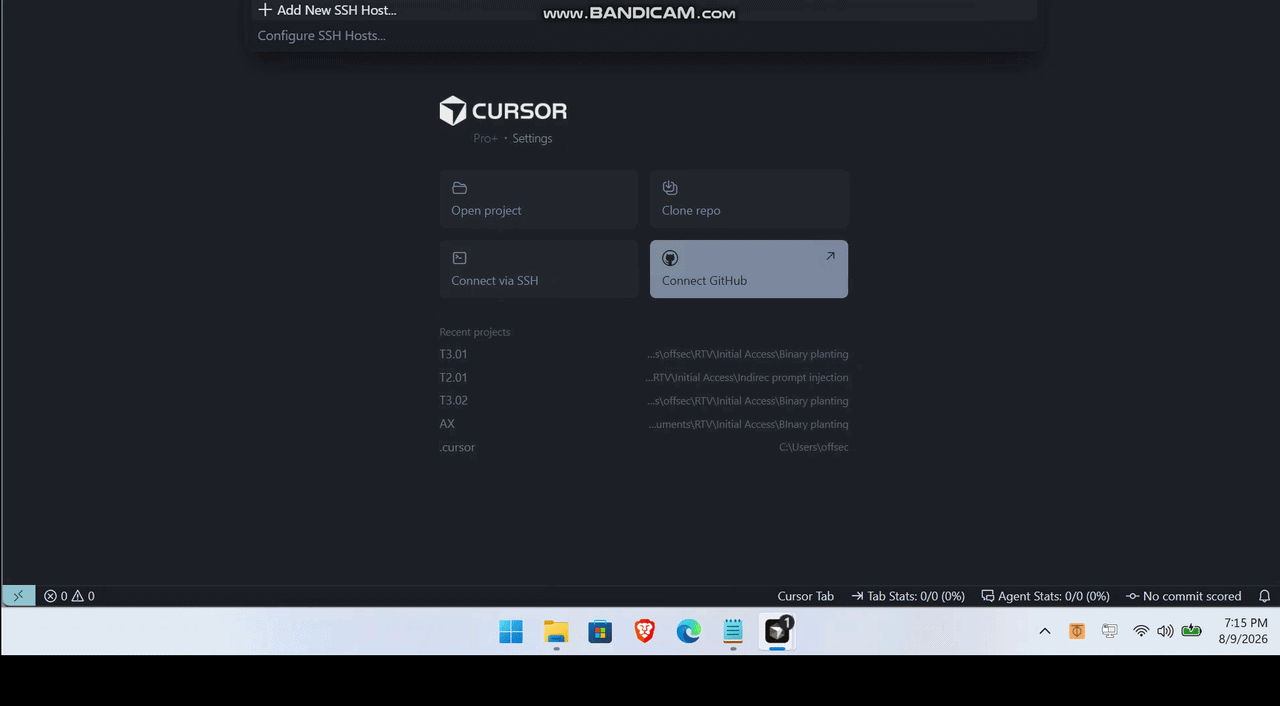1280x706 pixels.
Task: Open File Explorer from taskbar
Action: (556, 631)
